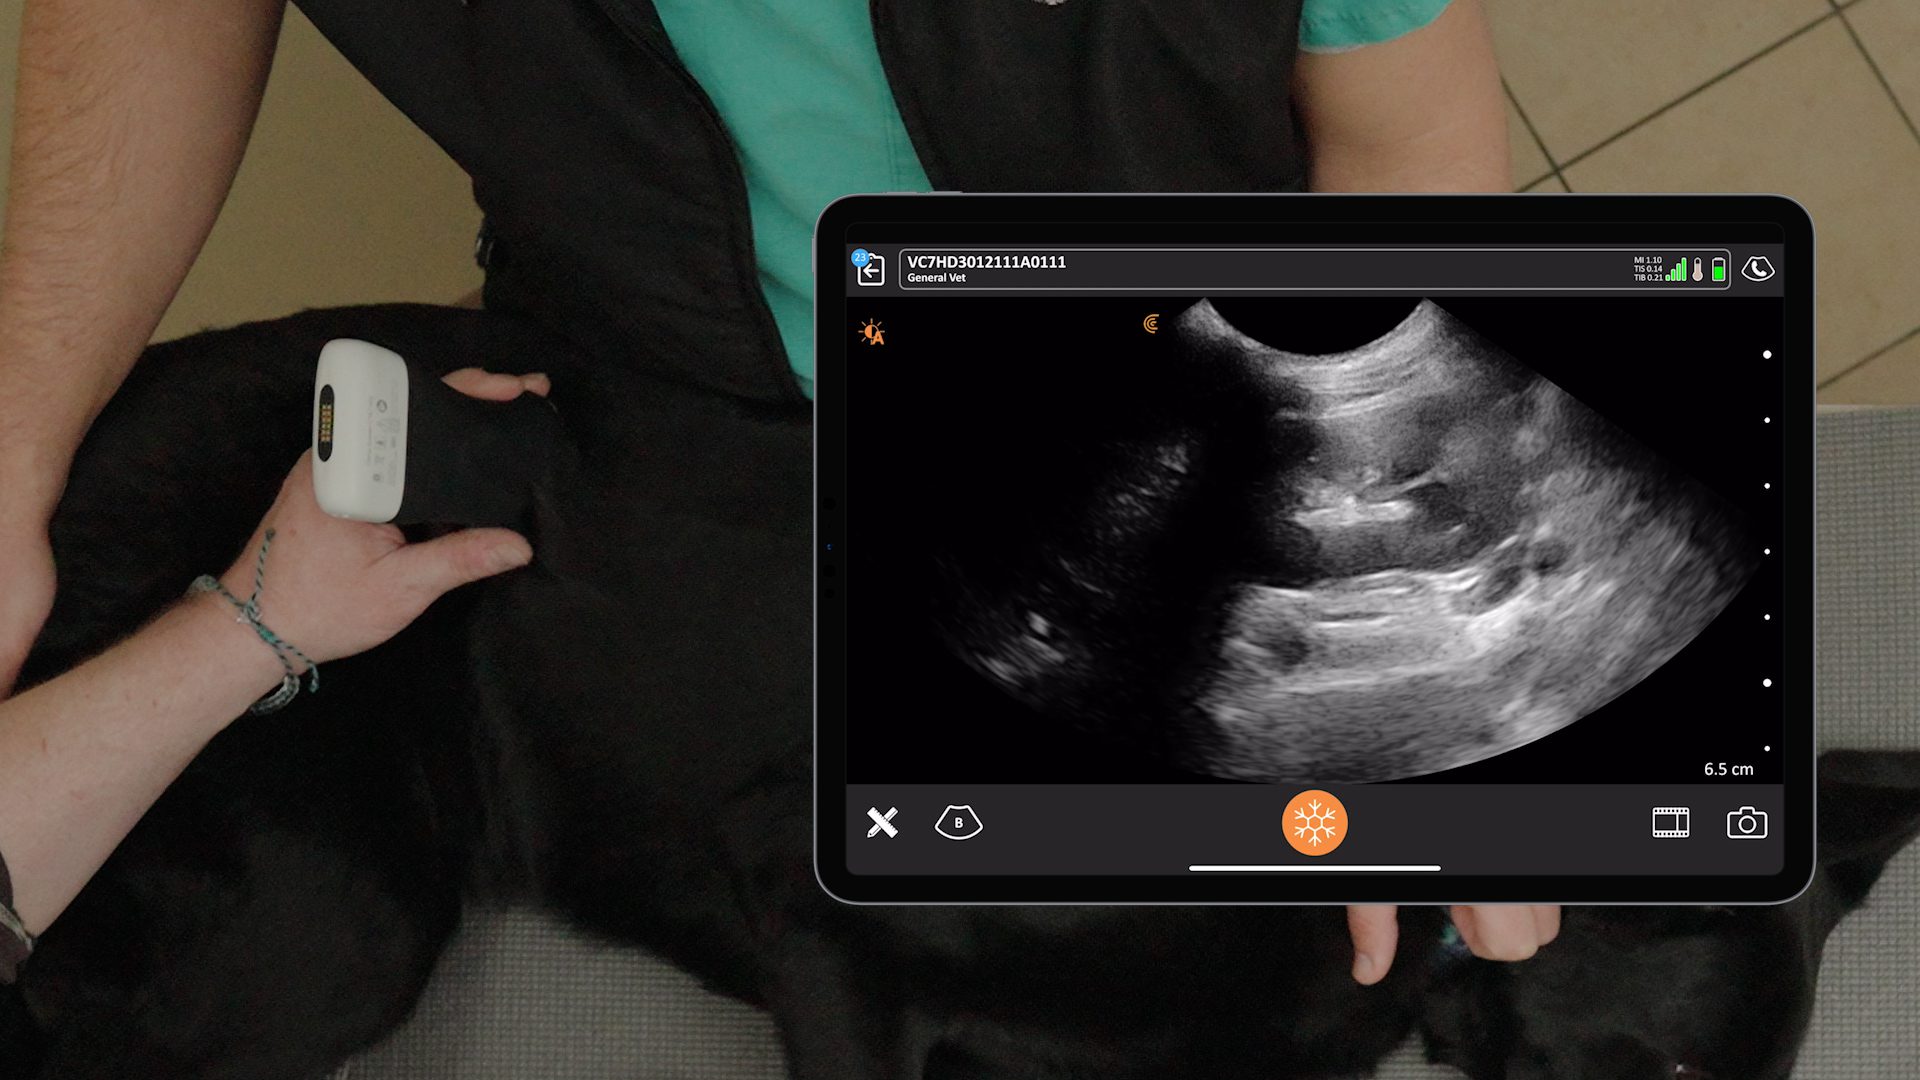Check the green battery level indicator
The width and height of the screenshot is (1920, 1080).
point(1718,269)
